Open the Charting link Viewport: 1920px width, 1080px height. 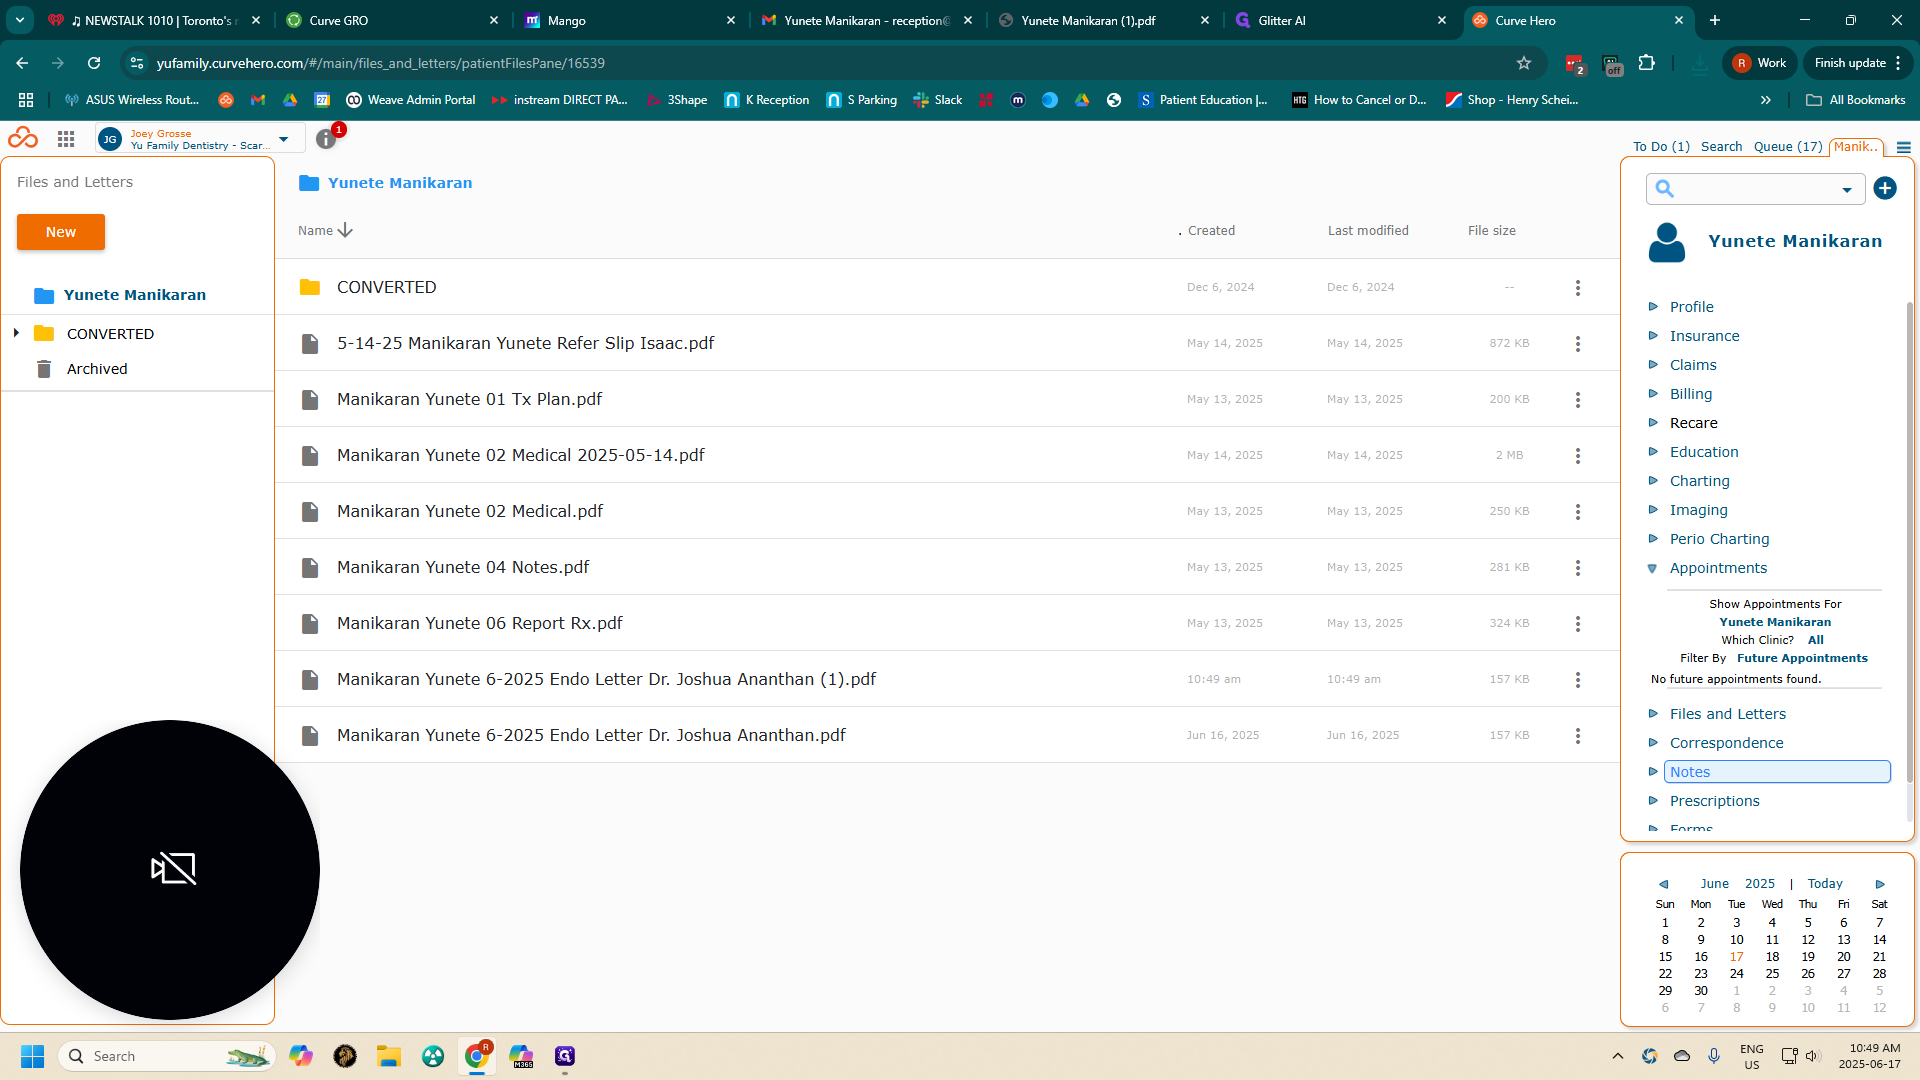(x=1699, y=481)
